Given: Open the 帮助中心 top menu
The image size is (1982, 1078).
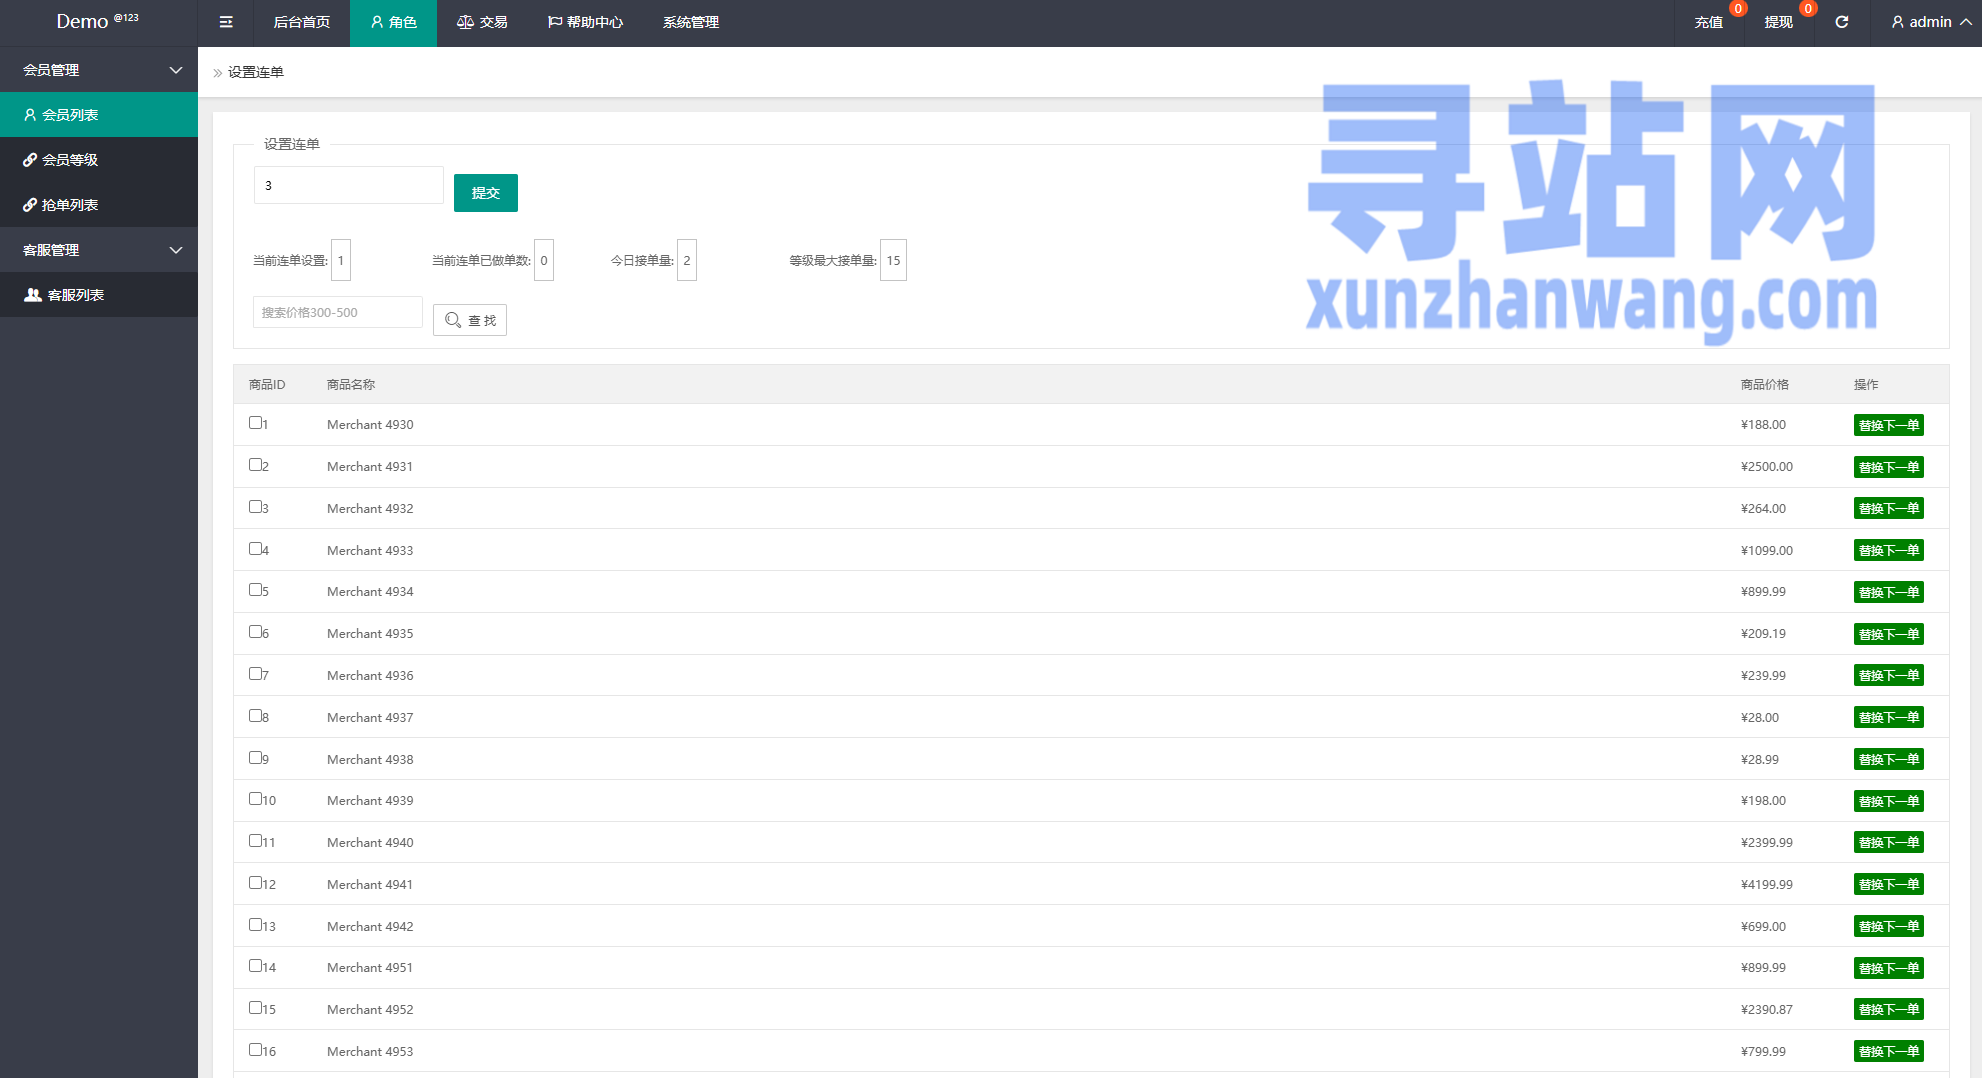Looking at the screenshot, I should pos(585,22).
